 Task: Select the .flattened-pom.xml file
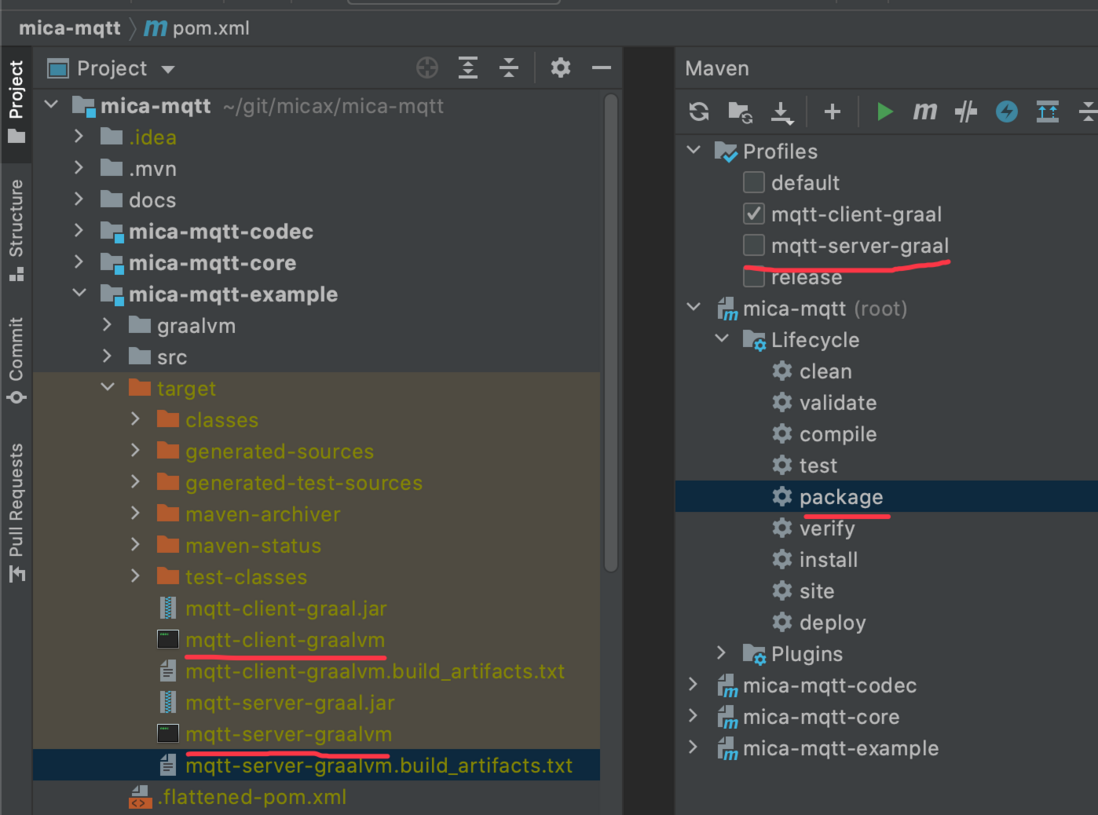coord(252,797)
